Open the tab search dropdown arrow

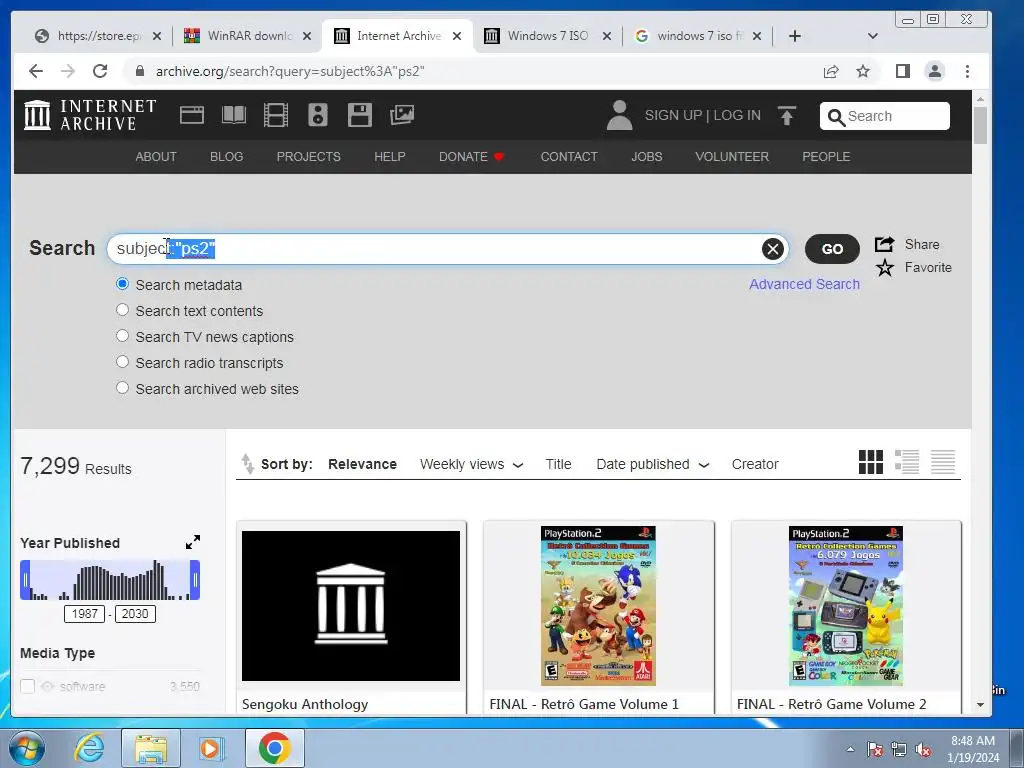(872, 36)
